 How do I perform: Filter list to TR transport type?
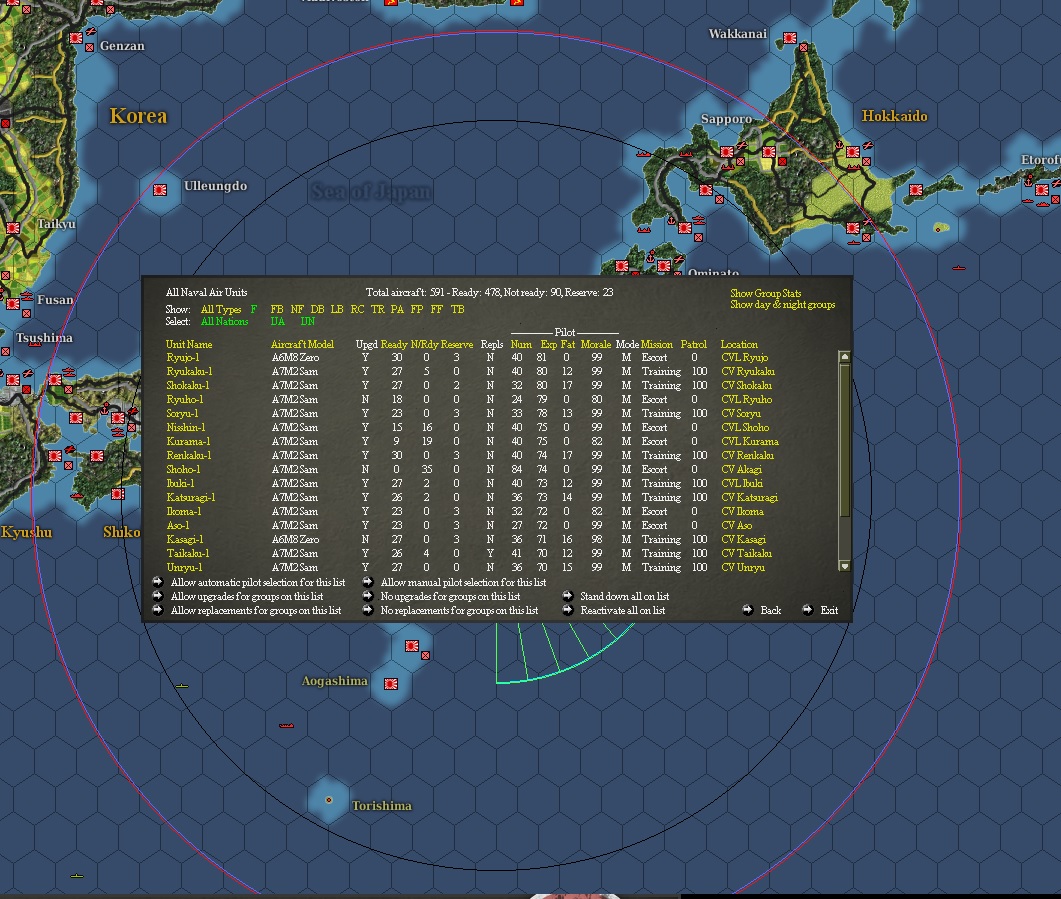[x=378, y=309]
